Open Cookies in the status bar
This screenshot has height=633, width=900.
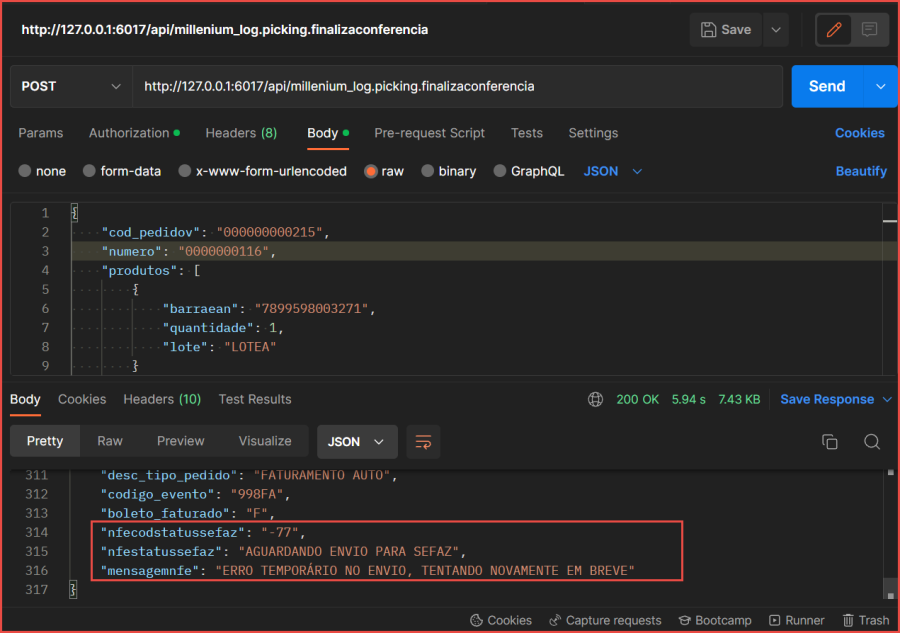(501, 620)
